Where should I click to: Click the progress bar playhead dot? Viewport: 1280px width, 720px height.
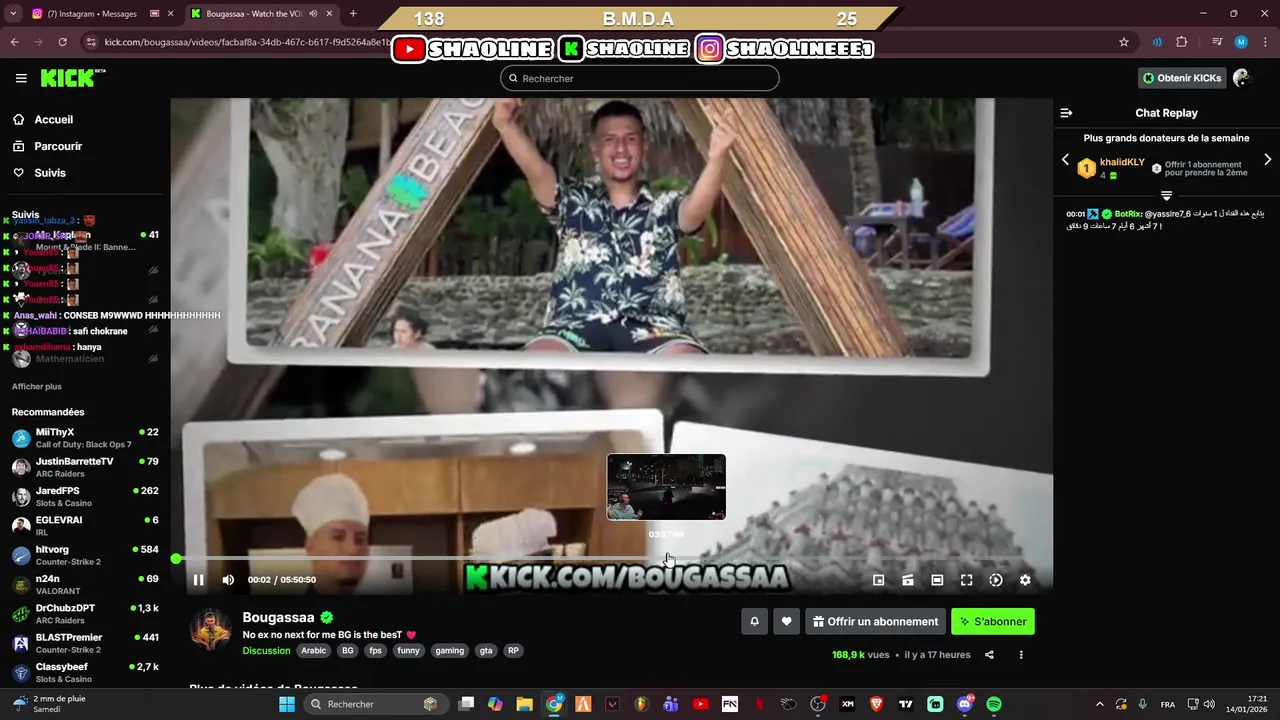[176, 558]
